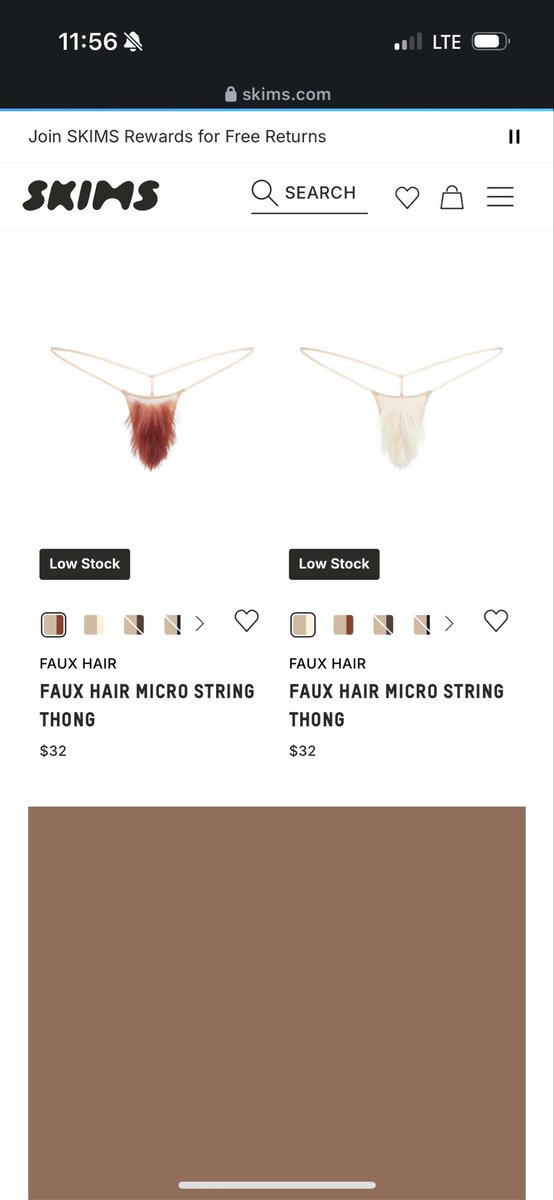Favorite the white faux hair thong
554x1200 pixels.
click(x=496, y=621)
